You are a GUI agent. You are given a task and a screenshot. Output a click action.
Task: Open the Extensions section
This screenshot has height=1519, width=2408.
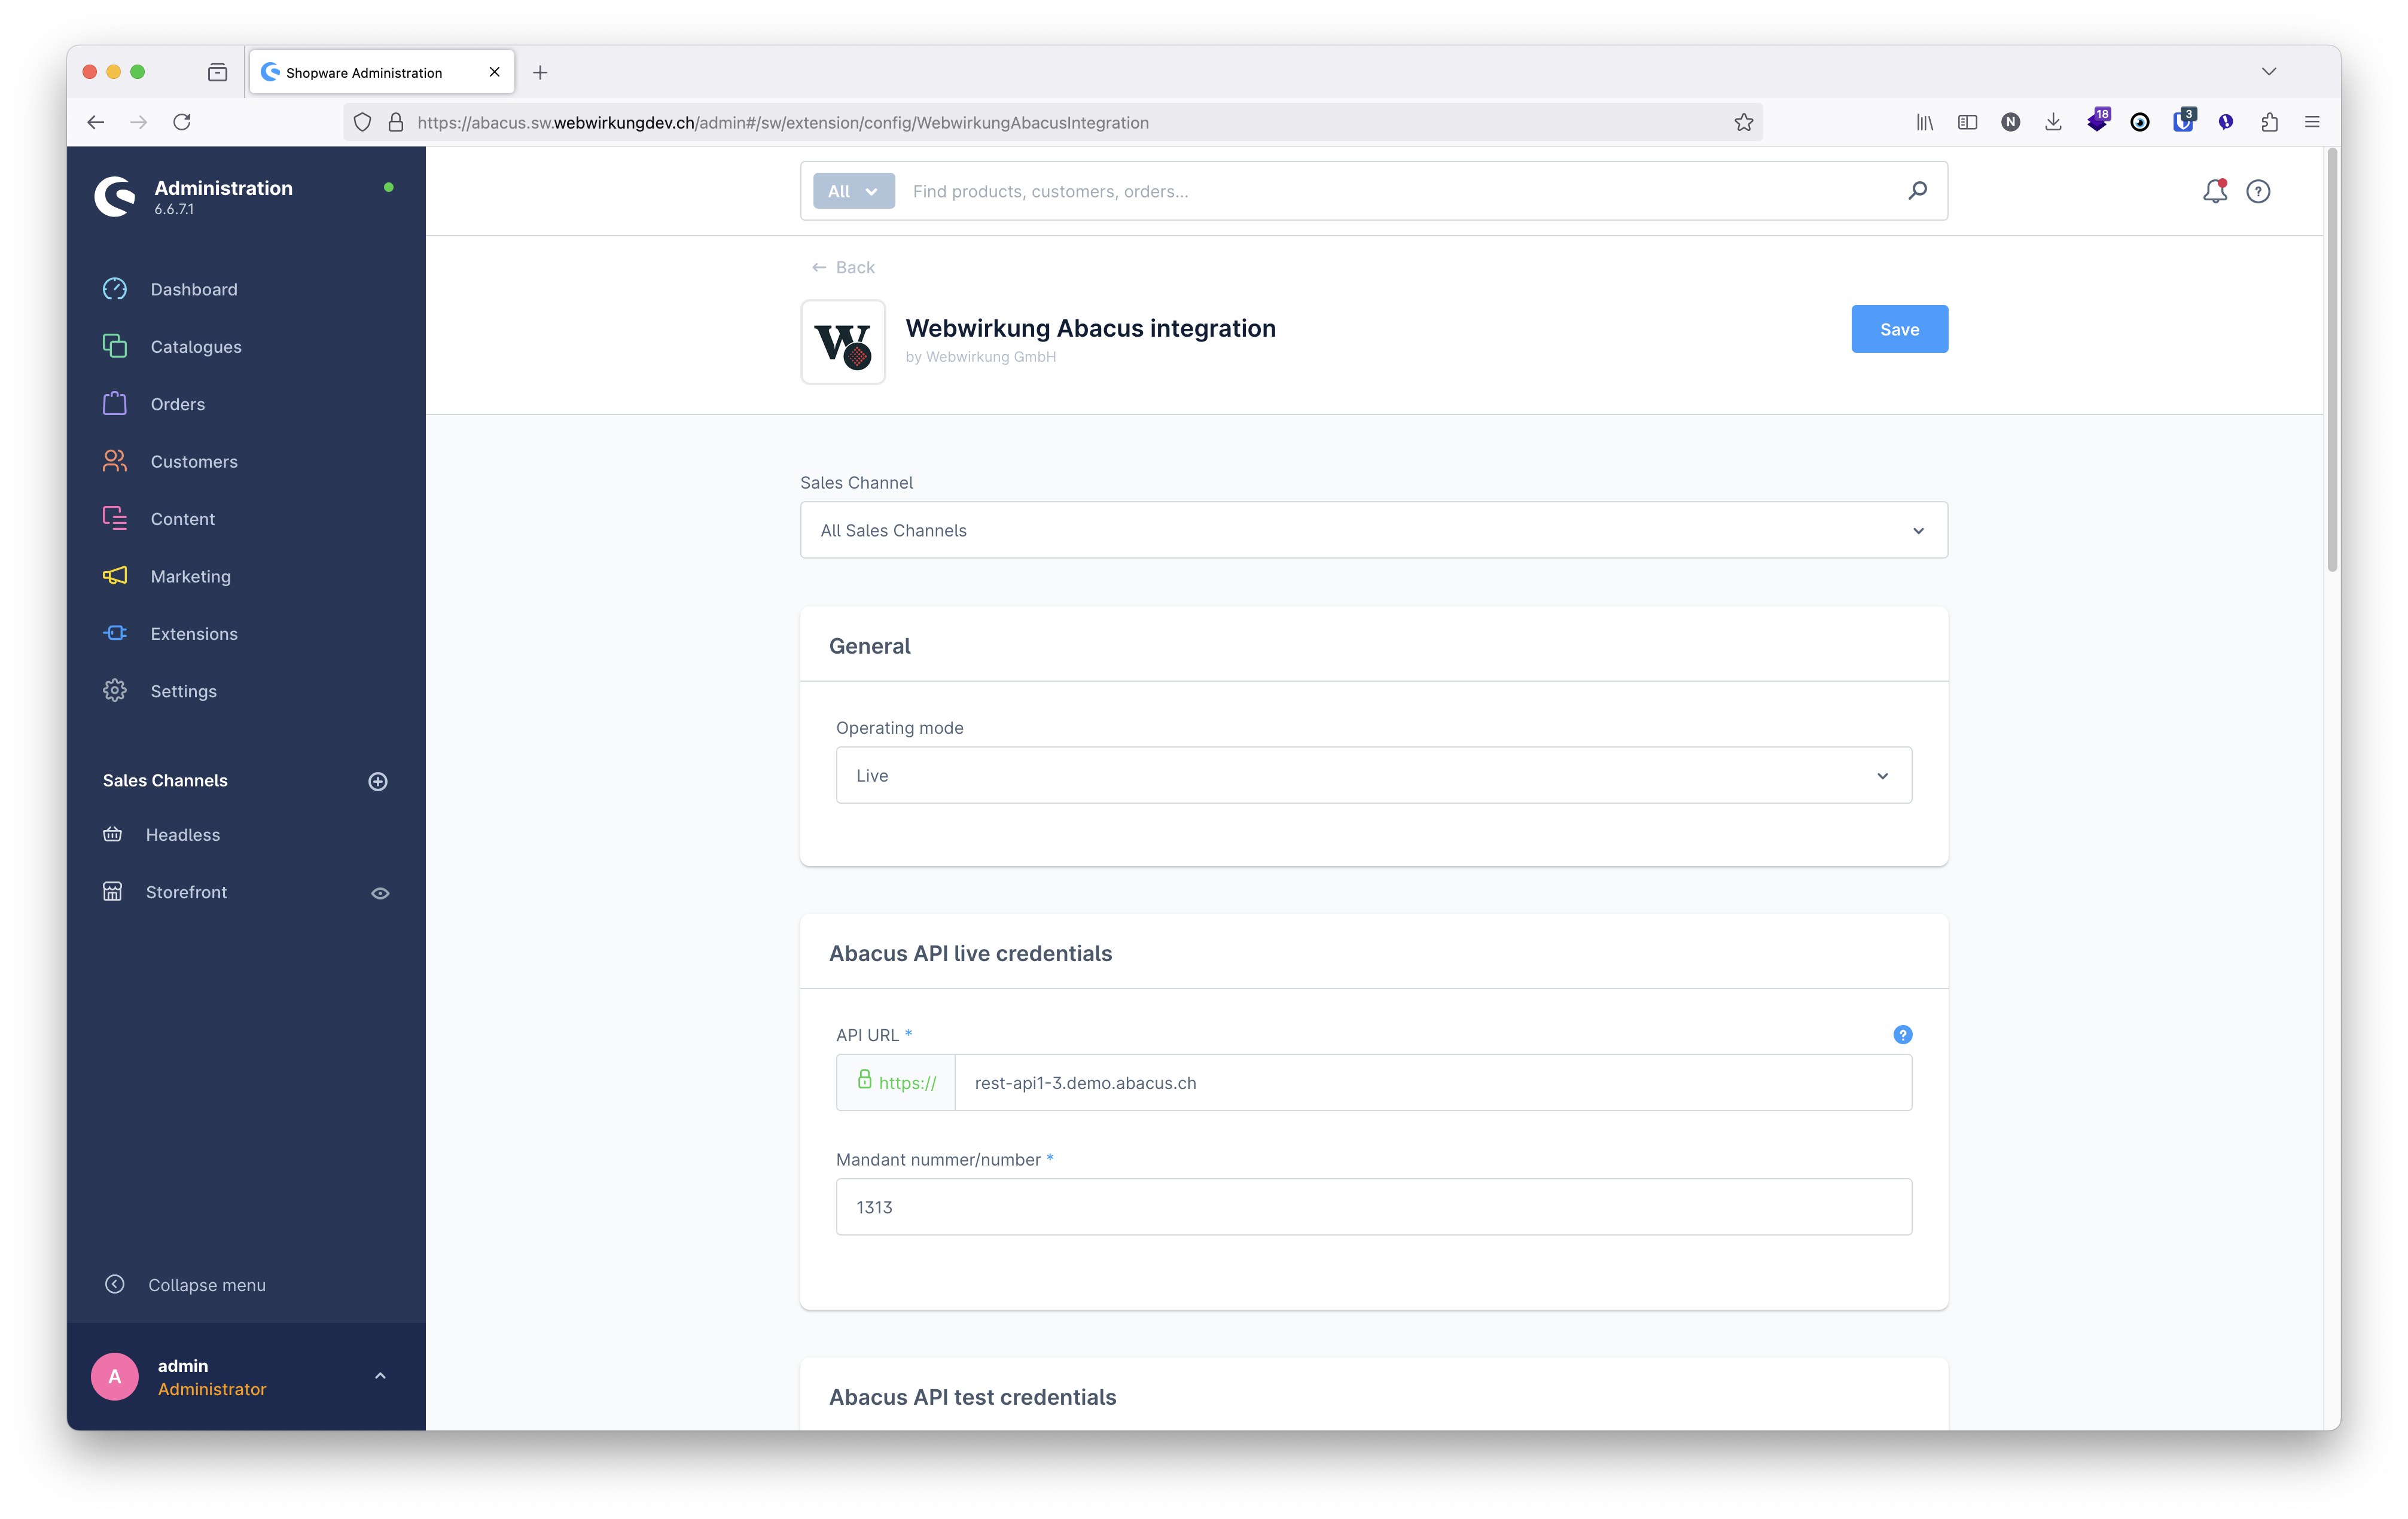click(x=193, y=633)
